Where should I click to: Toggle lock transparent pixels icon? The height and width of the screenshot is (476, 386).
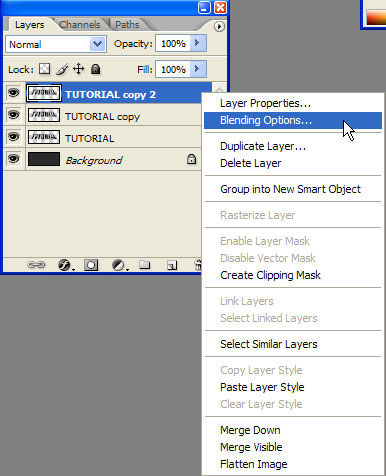[44, 69]
